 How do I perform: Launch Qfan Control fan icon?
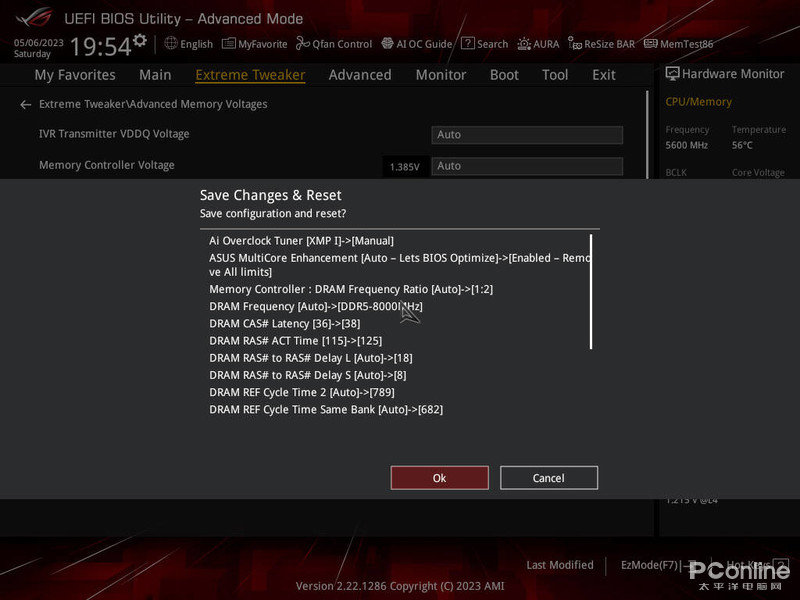[x=303, y=44]
